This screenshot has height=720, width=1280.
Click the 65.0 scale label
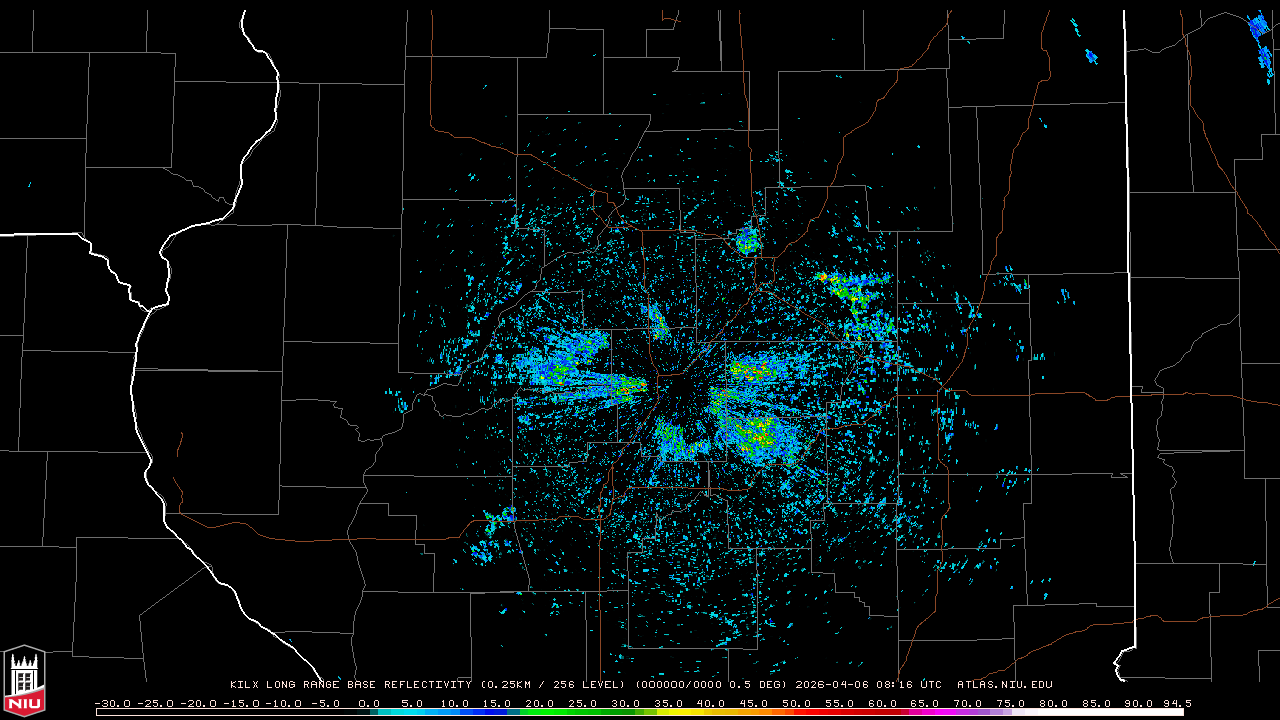[x=924, y=704]
